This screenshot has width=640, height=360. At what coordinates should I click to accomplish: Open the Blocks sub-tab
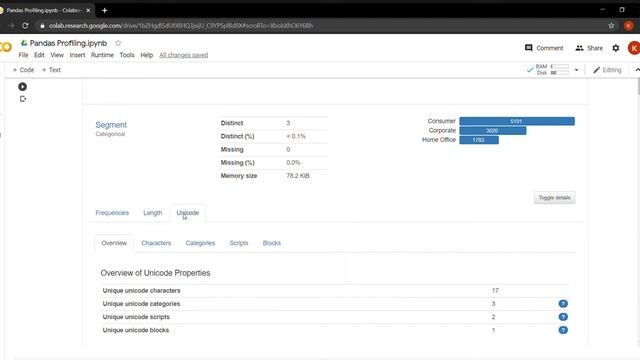pyautogui.click(x=271, y=243)
